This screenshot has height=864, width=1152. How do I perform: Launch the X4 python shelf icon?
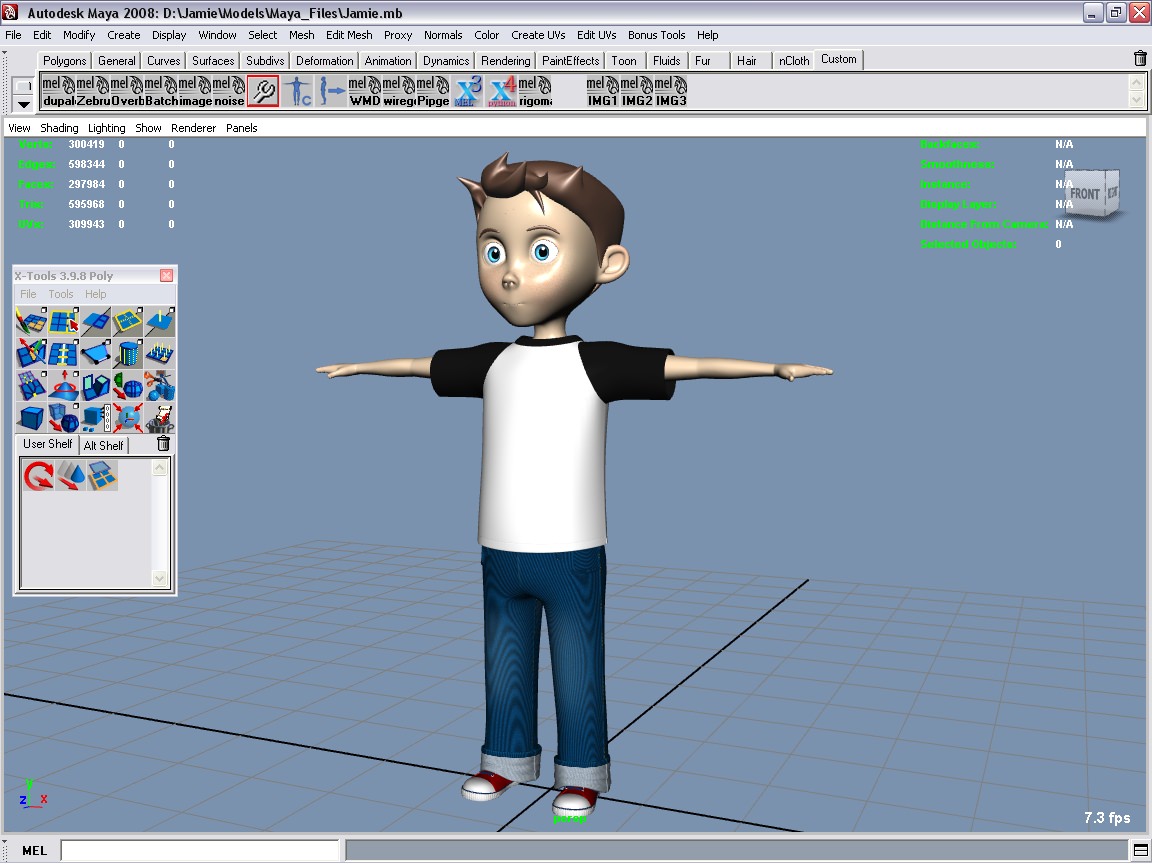point(502,91)
